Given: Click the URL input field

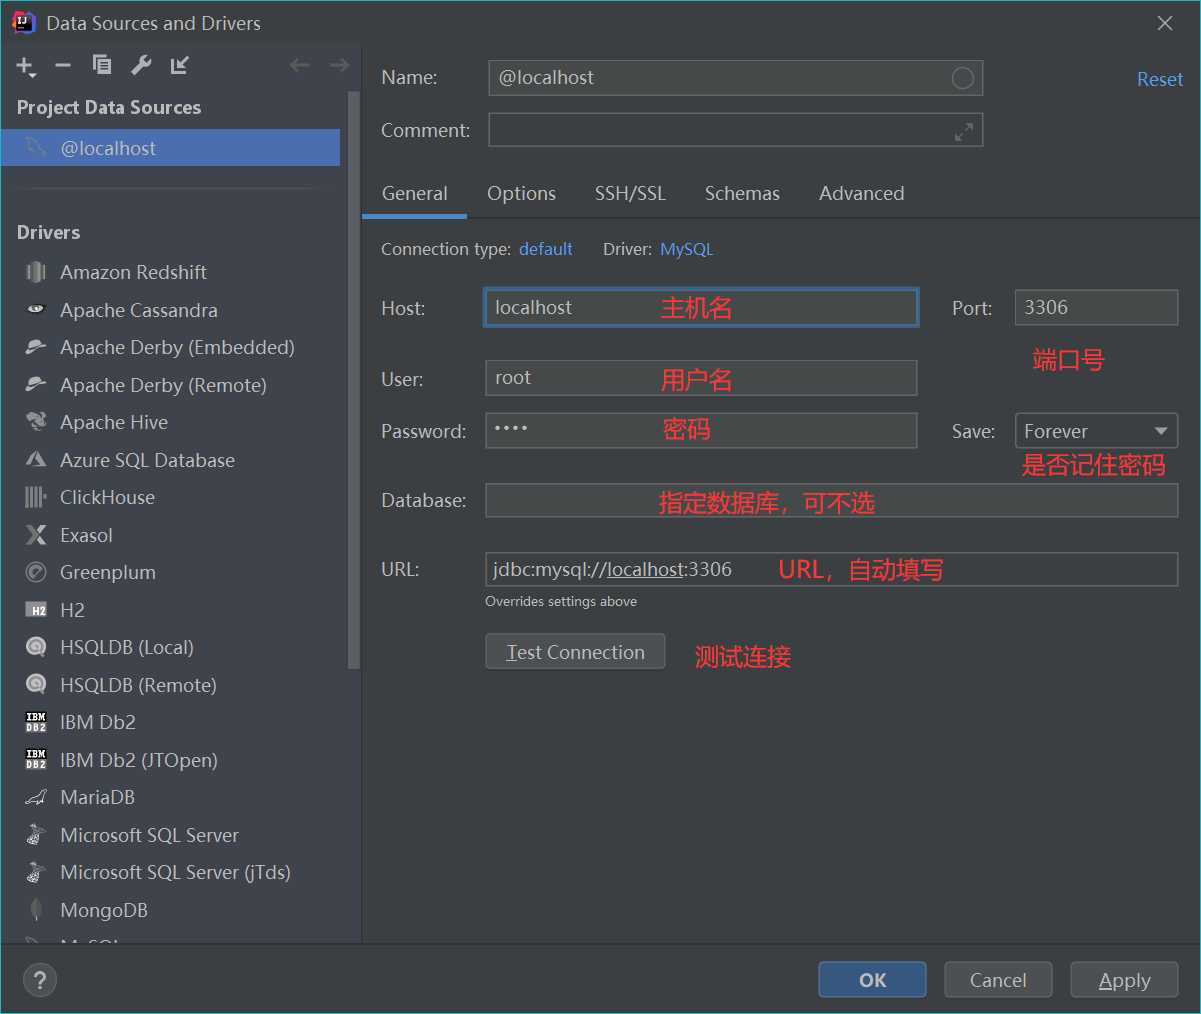Looking at the screenshot, I should (831, 569).
